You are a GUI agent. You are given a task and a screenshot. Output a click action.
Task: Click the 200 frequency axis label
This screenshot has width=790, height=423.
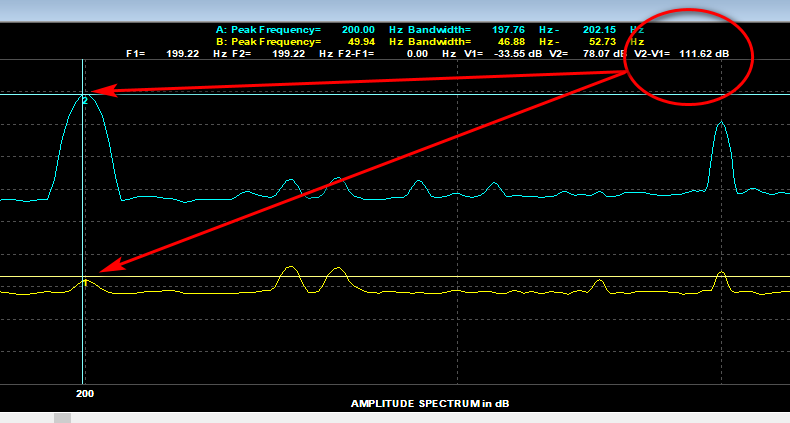pyautogui.click(x=85, y=394)
